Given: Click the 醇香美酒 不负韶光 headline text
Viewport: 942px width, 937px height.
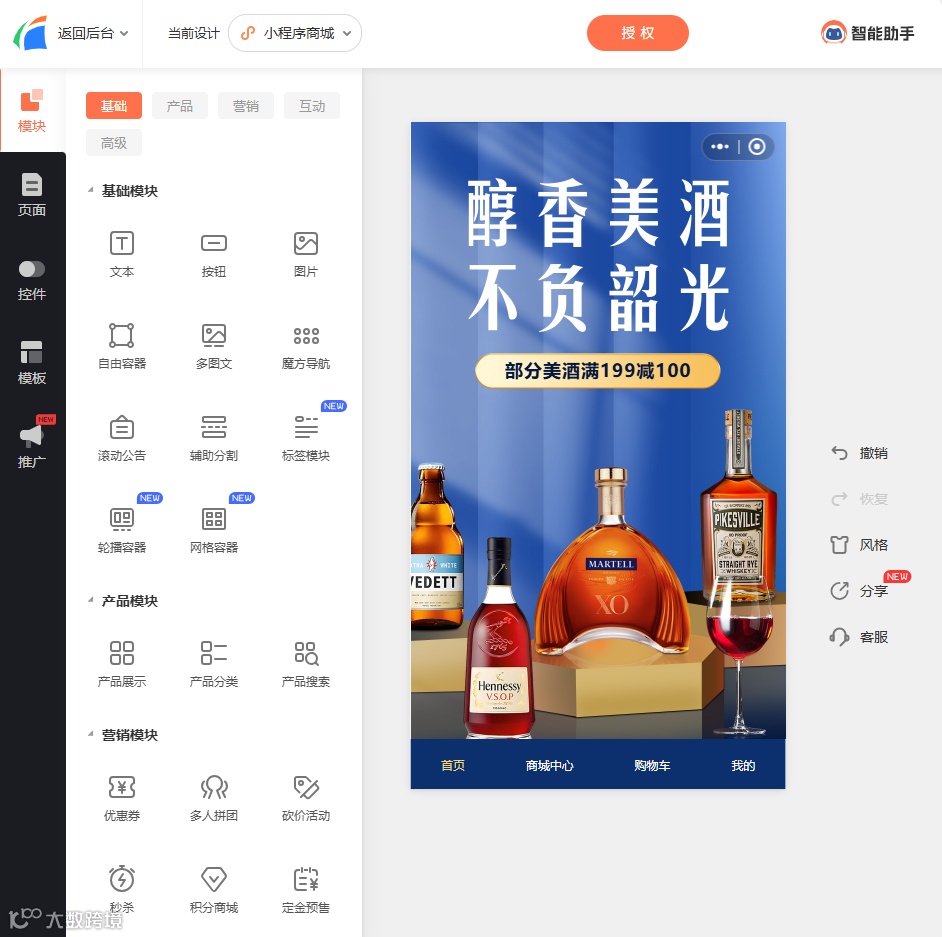Looking at the screenshot, I should click(x=598, y=255).
